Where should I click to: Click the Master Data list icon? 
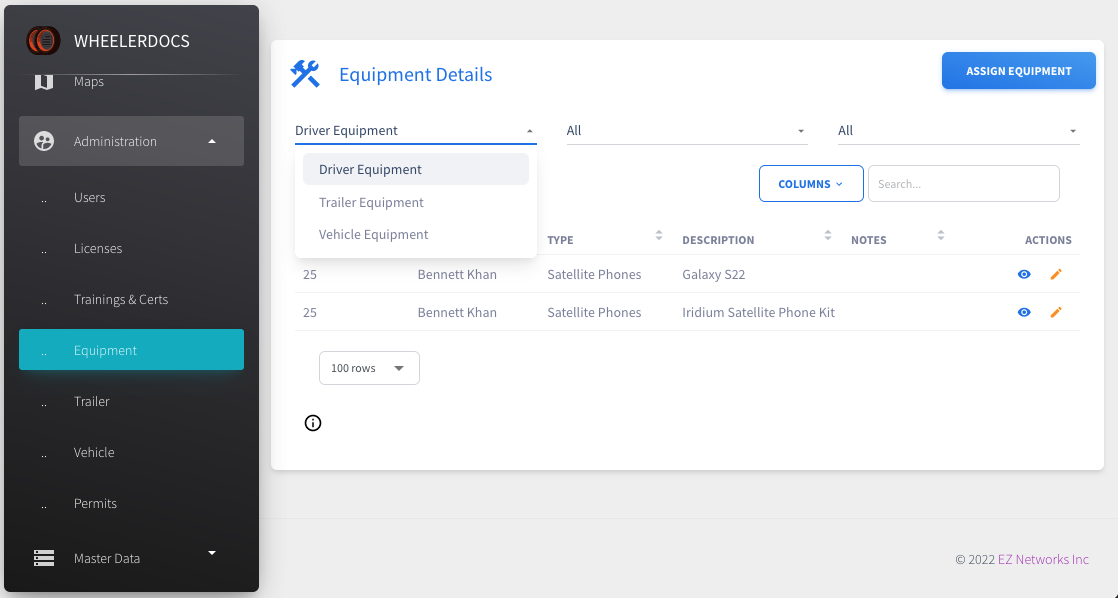[x=44, y=558]
